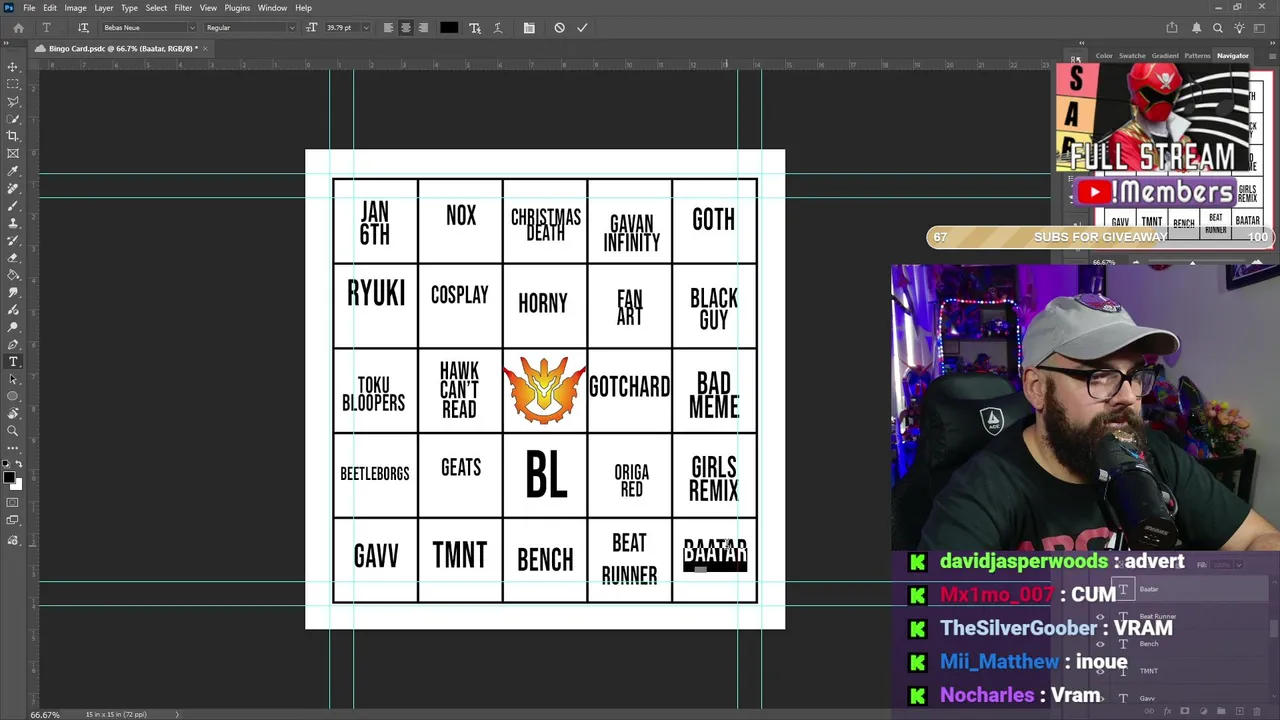Reset to default foreground and background colors

point(6,466)
